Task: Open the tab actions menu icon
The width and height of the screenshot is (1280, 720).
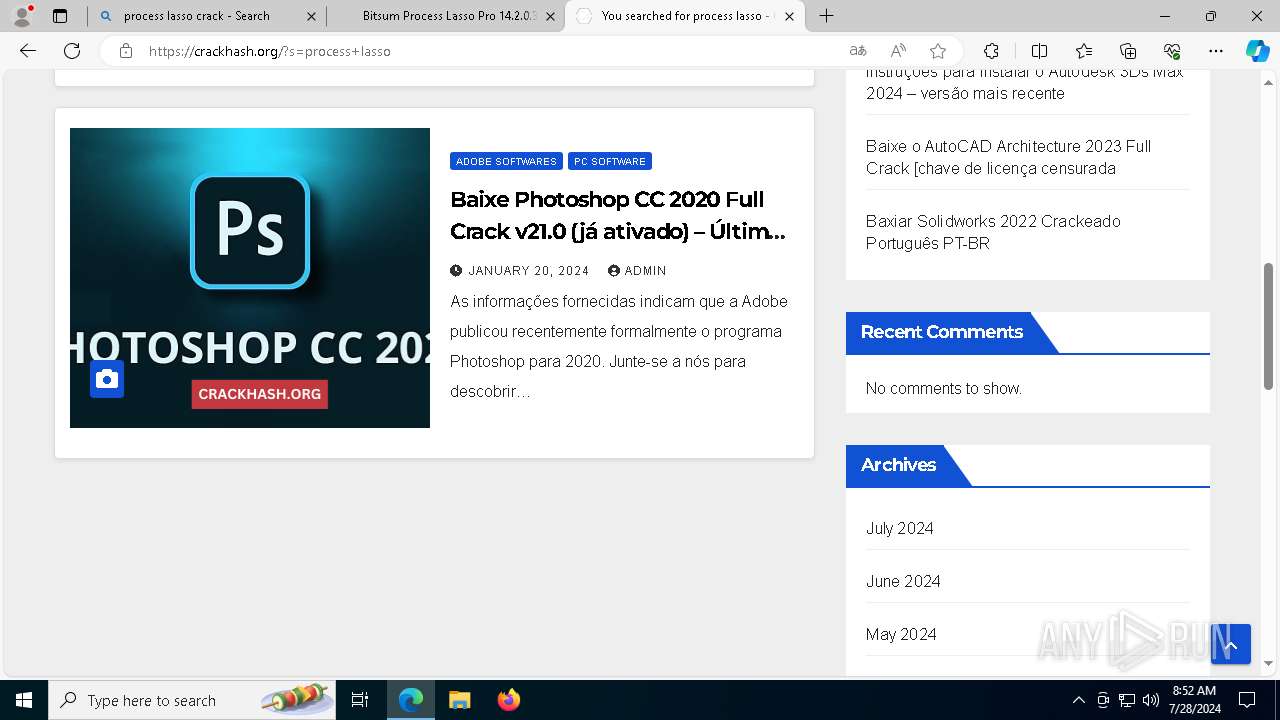Action: [x=60, y=16]
